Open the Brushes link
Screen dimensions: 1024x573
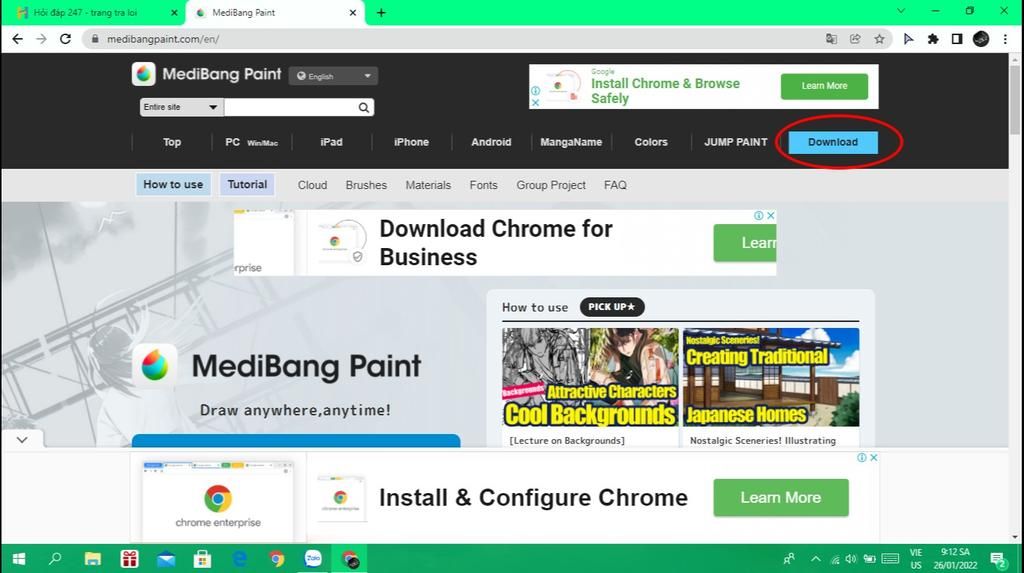366,185
